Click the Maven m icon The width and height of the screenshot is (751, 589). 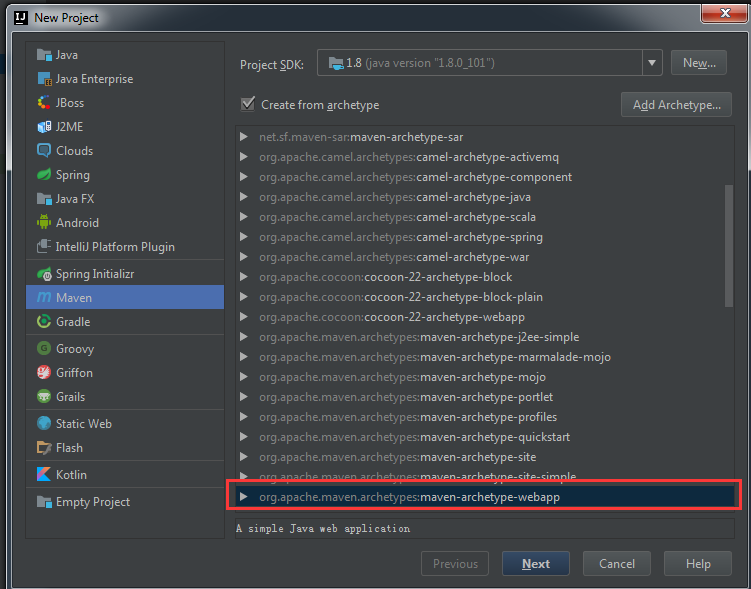[x=44, y=297]
